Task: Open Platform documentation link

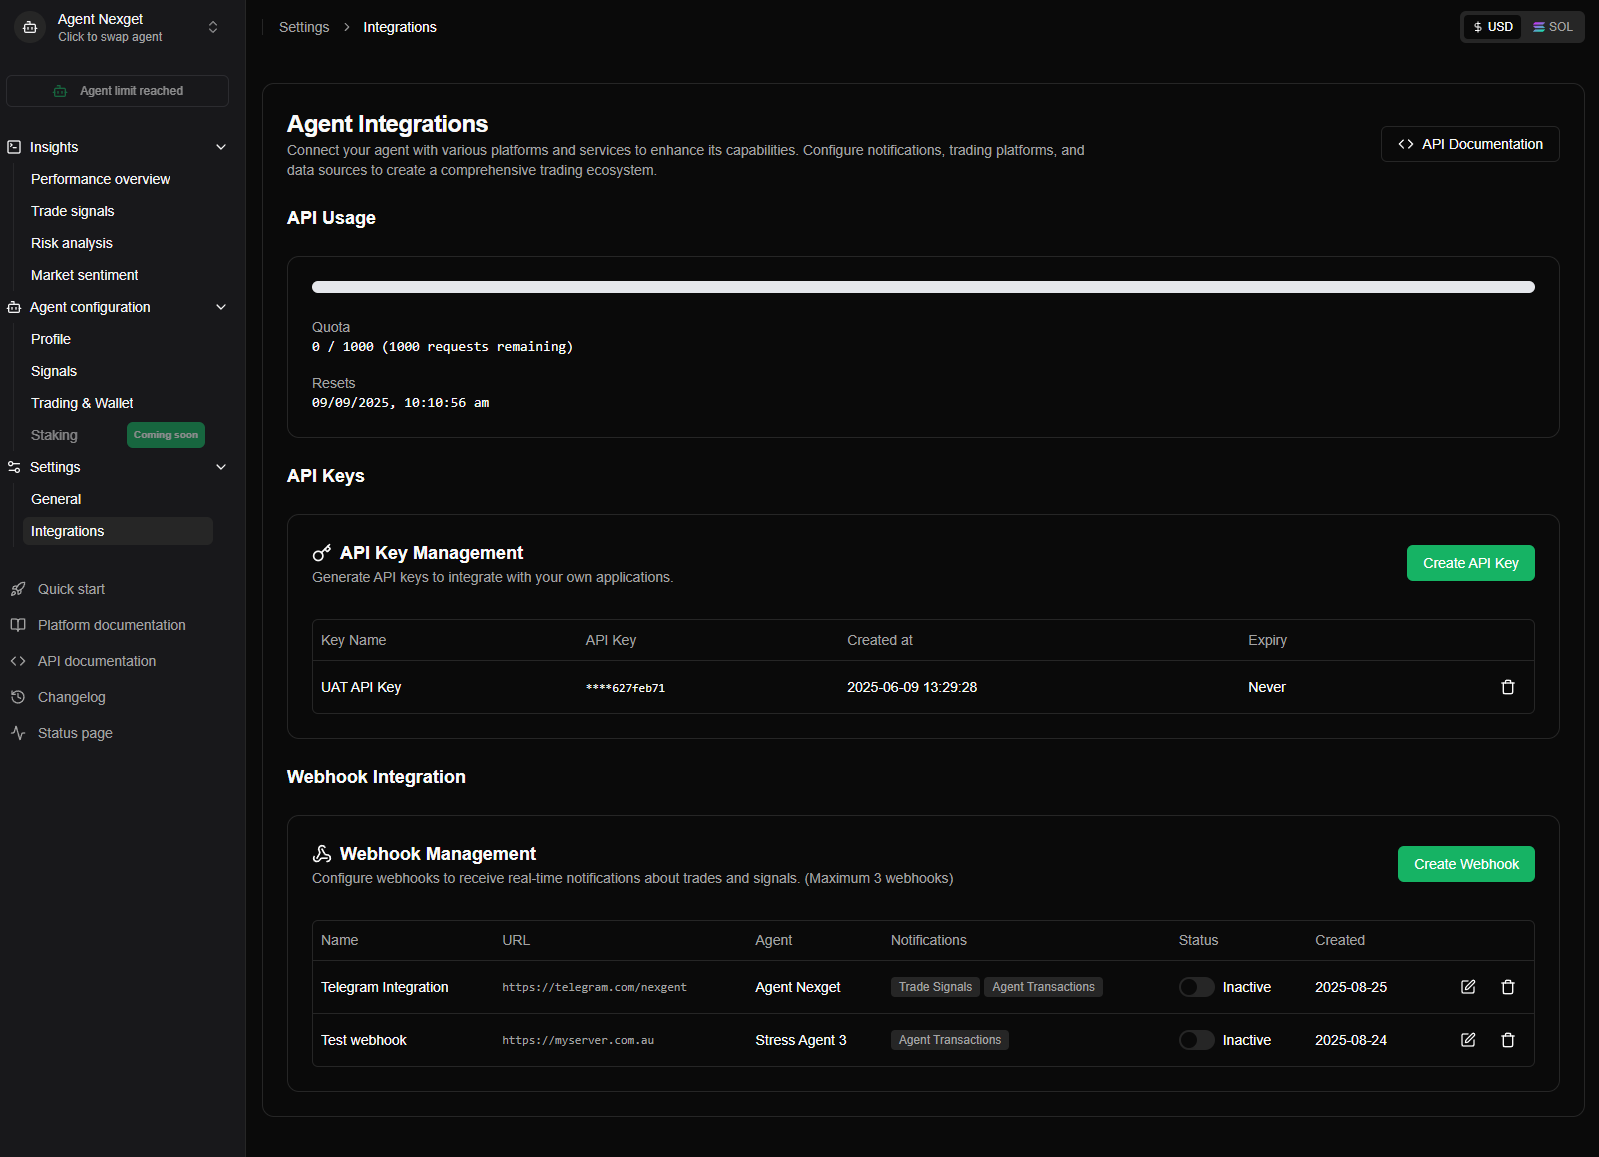Action: [111, 625]
